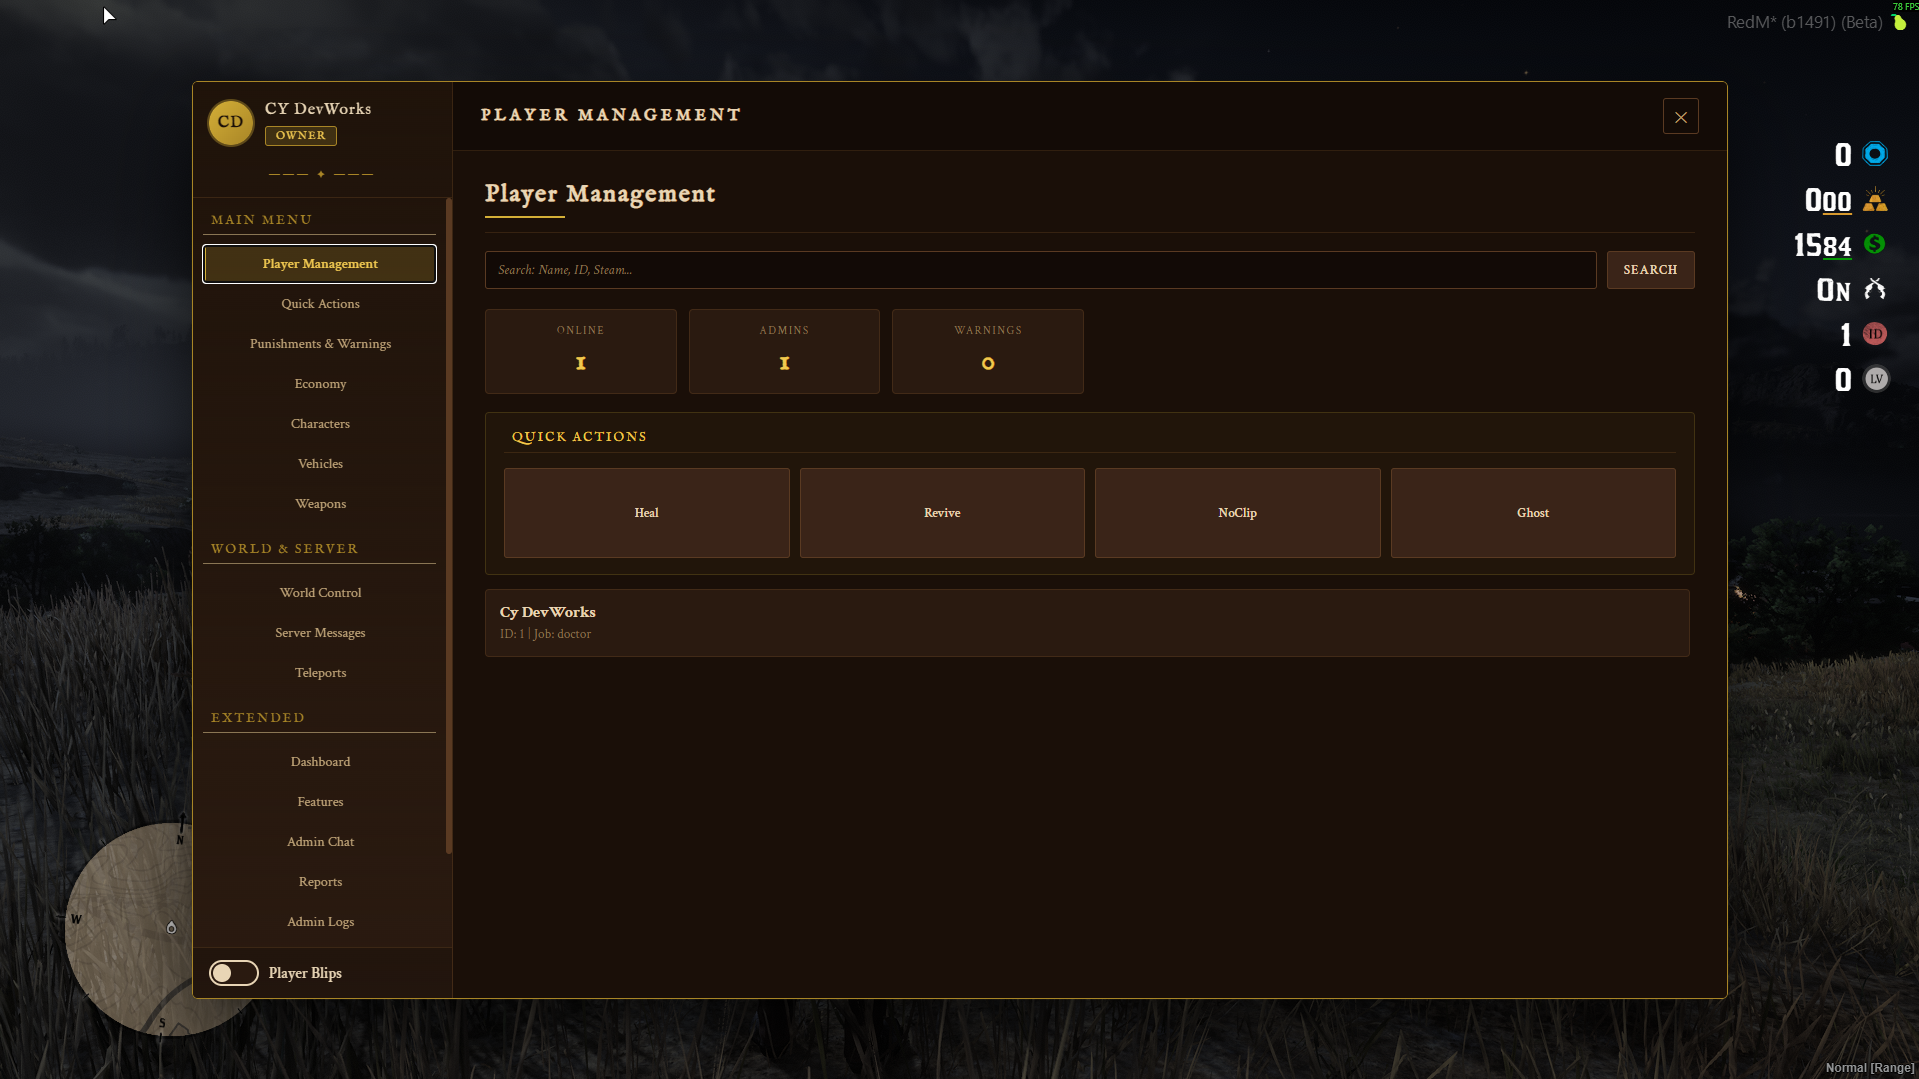Open Server Messages section
This screenshot has width=1919, height=1079.
coord(320,633)
